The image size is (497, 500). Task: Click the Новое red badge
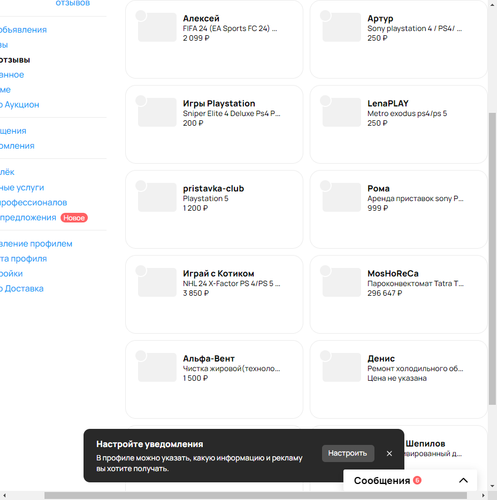pyautogui.click(x=74, y=218)
